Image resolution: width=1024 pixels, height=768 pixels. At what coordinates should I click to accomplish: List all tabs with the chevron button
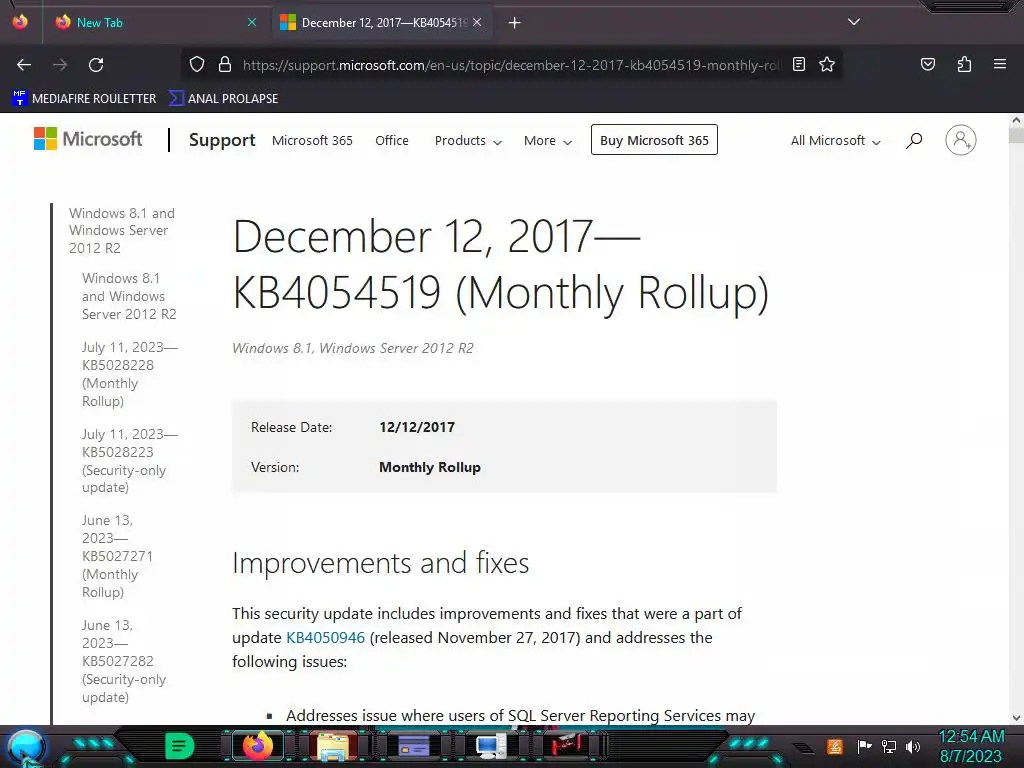click(x=854, y=22)
